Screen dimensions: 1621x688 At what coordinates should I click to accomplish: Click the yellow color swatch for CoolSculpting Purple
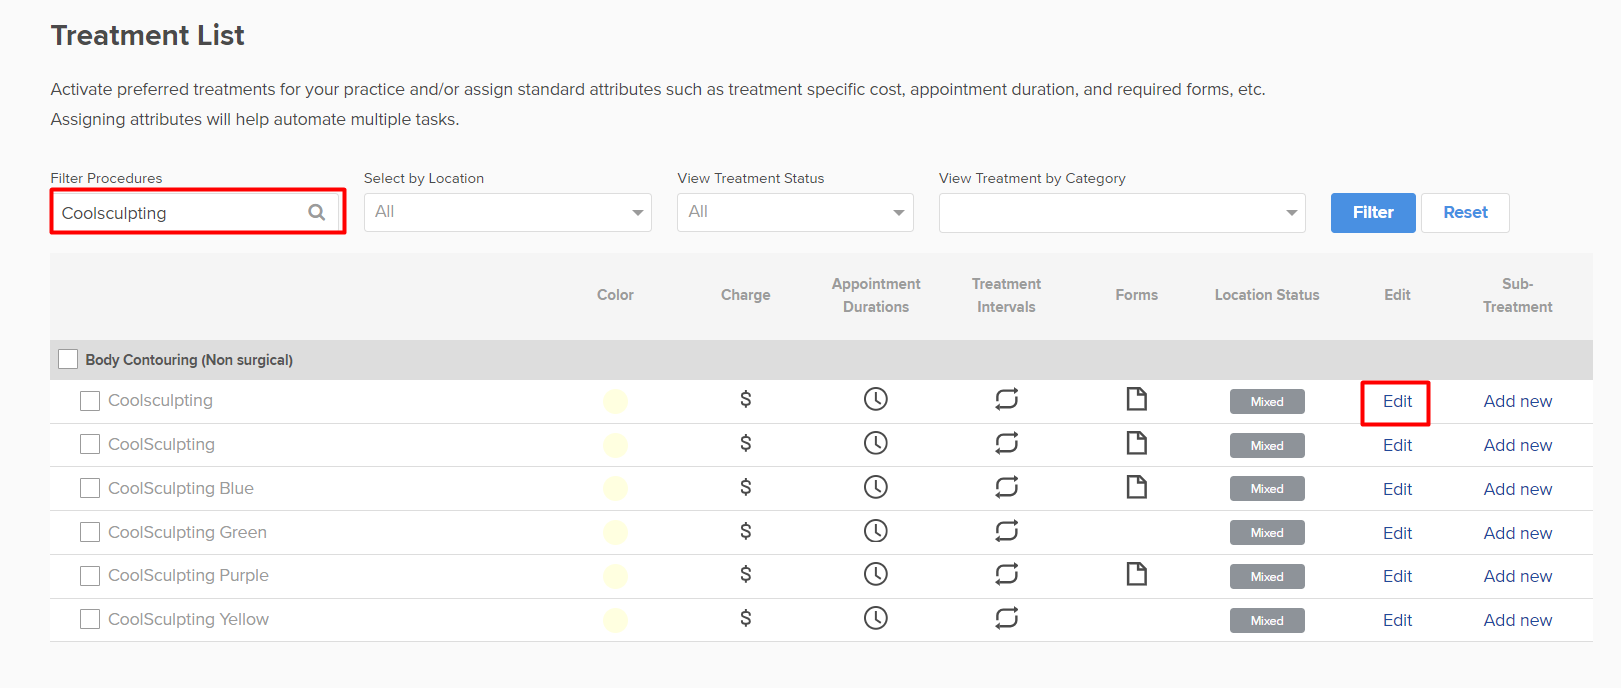tap(615, 576)
